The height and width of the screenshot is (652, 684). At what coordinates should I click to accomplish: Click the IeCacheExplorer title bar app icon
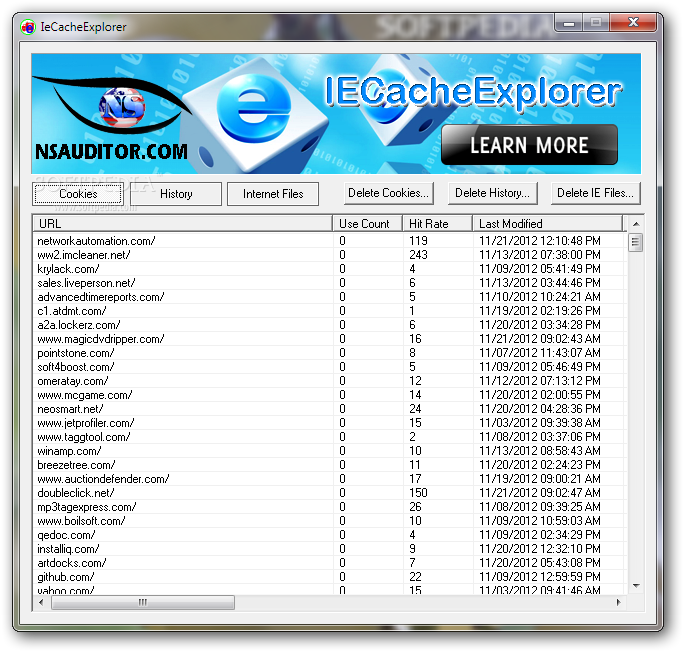(27, 27)
